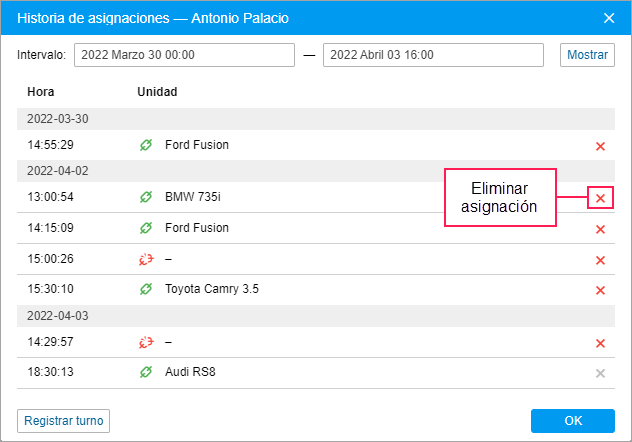Viewport: 632px width, 442px height.
Task: Click the green link icon beside Toyota Camry
Action: (146, 288)
